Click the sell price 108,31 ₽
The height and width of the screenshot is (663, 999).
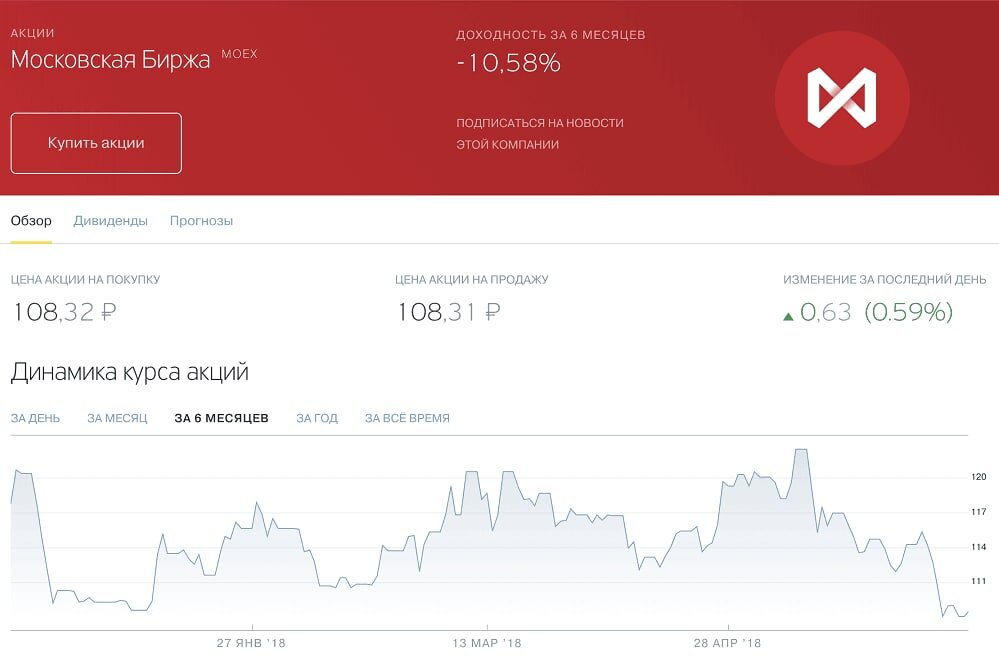[x=449, y=312]
